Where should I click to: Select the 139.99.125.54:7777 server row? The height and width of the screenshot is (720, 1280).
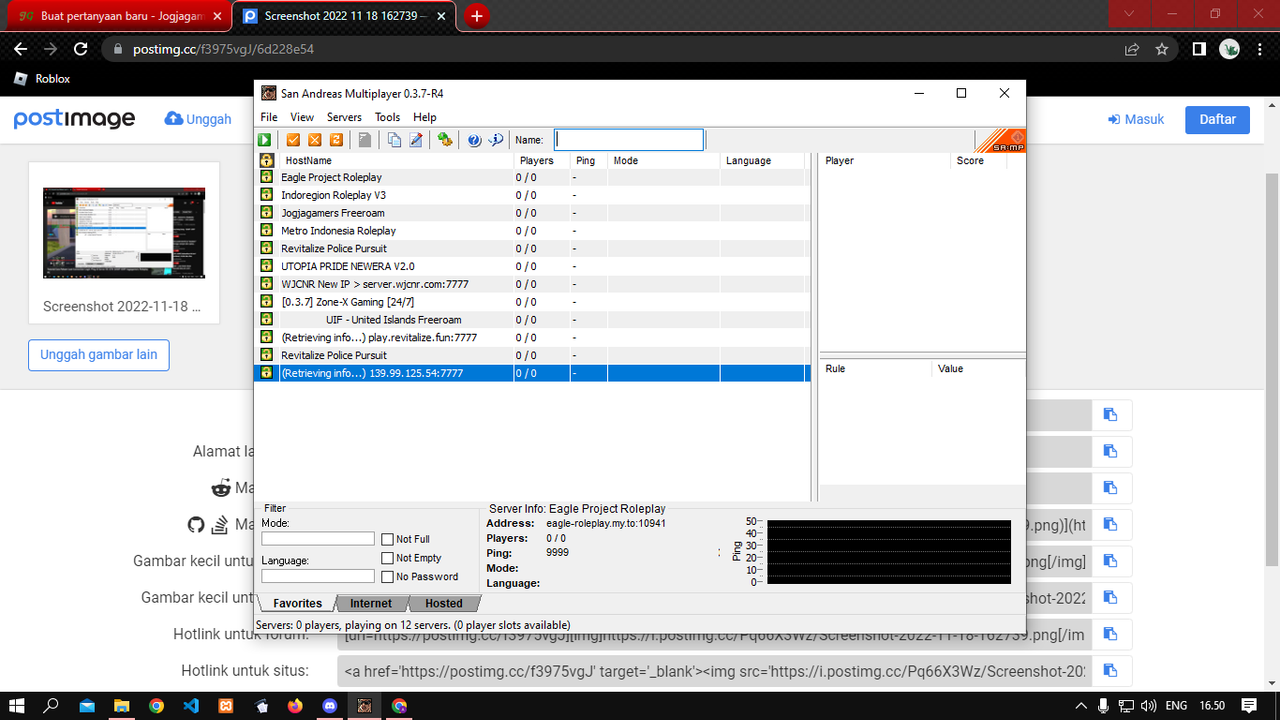pos(532,373)
